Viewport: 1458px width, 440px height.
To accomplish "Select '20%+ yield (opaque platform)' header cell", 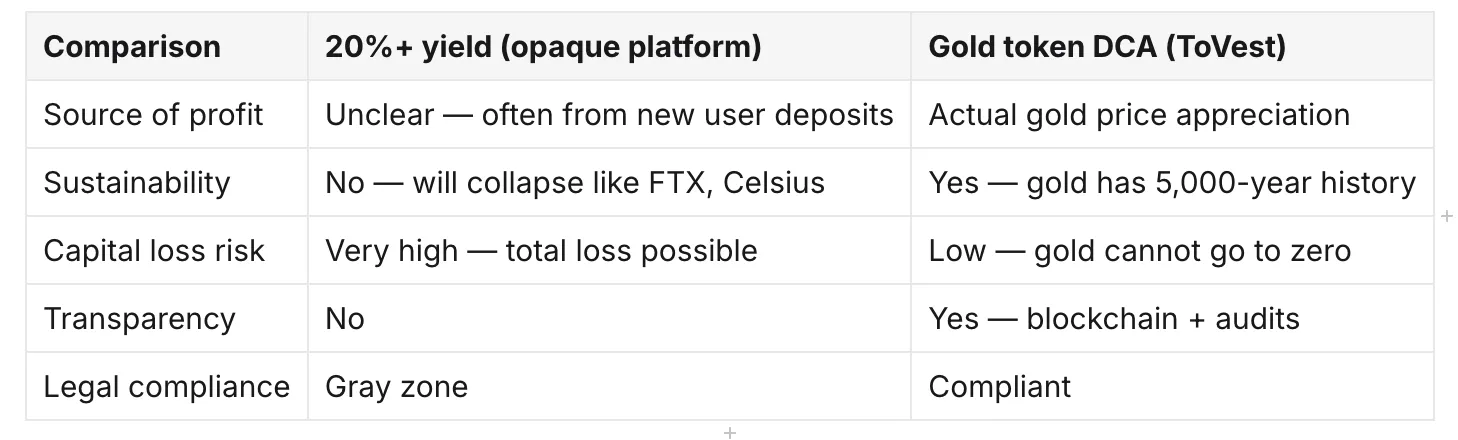I will [x=609, y=47].
